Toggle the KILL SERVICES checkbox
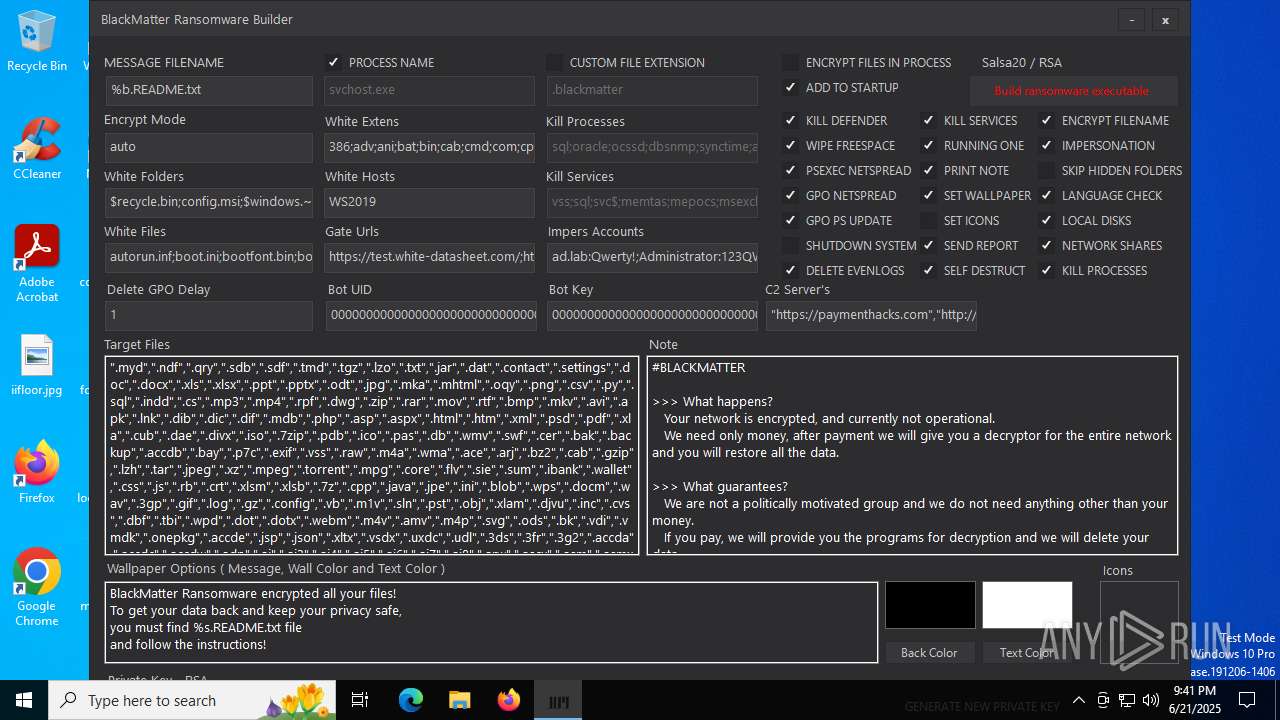Screen dimensions: 1280x720 929,120
